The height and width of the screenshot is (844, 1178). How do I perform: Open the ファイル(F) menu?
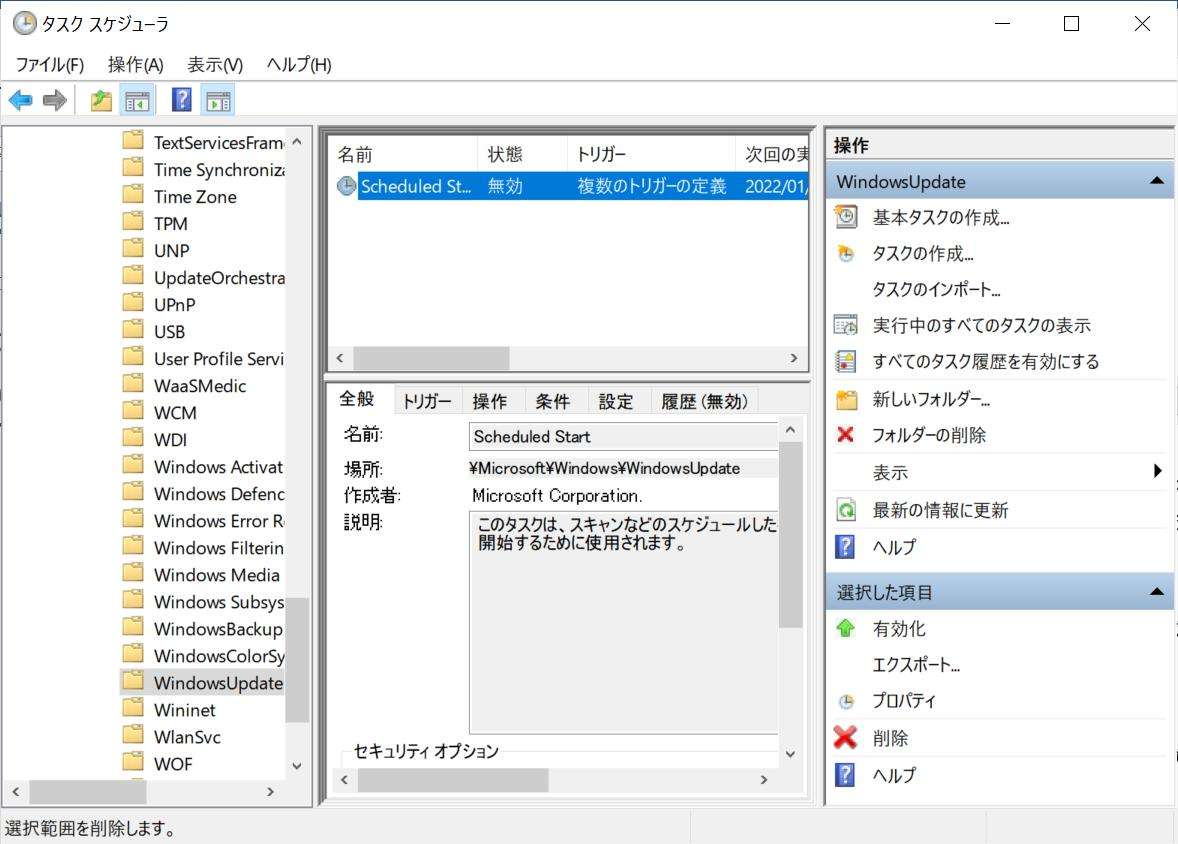(x=50, y=65)
